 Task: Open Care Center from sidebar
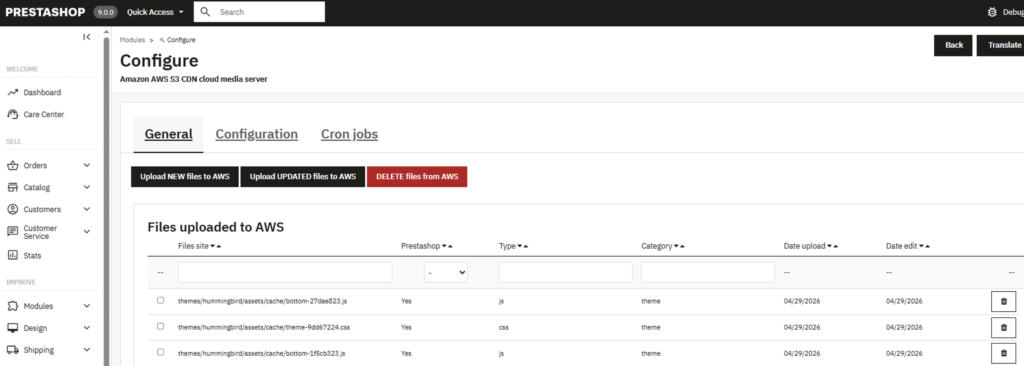[x=44, y=114]
